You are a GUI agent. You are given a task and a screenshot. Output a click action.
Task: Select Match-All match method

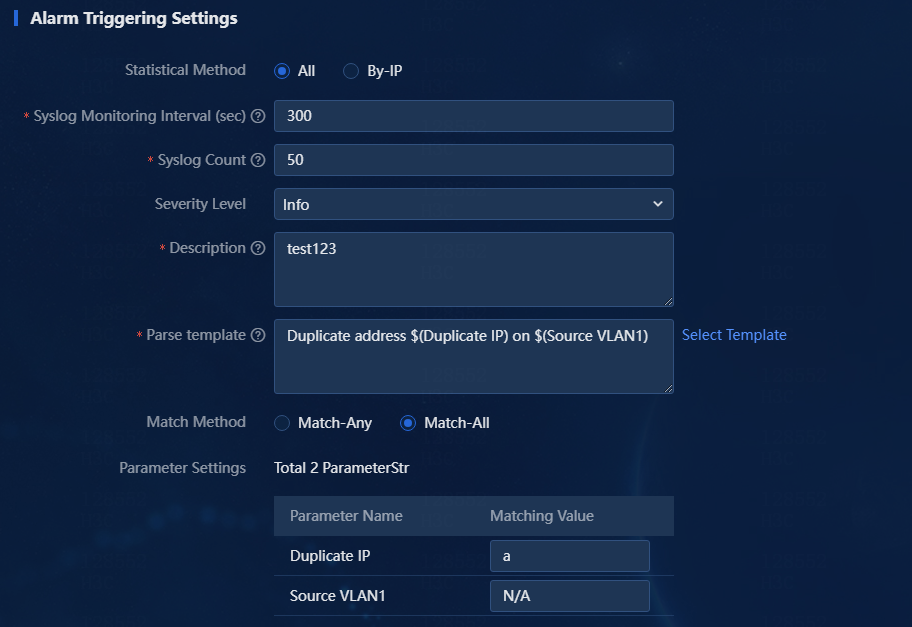(x=408, y=423)
